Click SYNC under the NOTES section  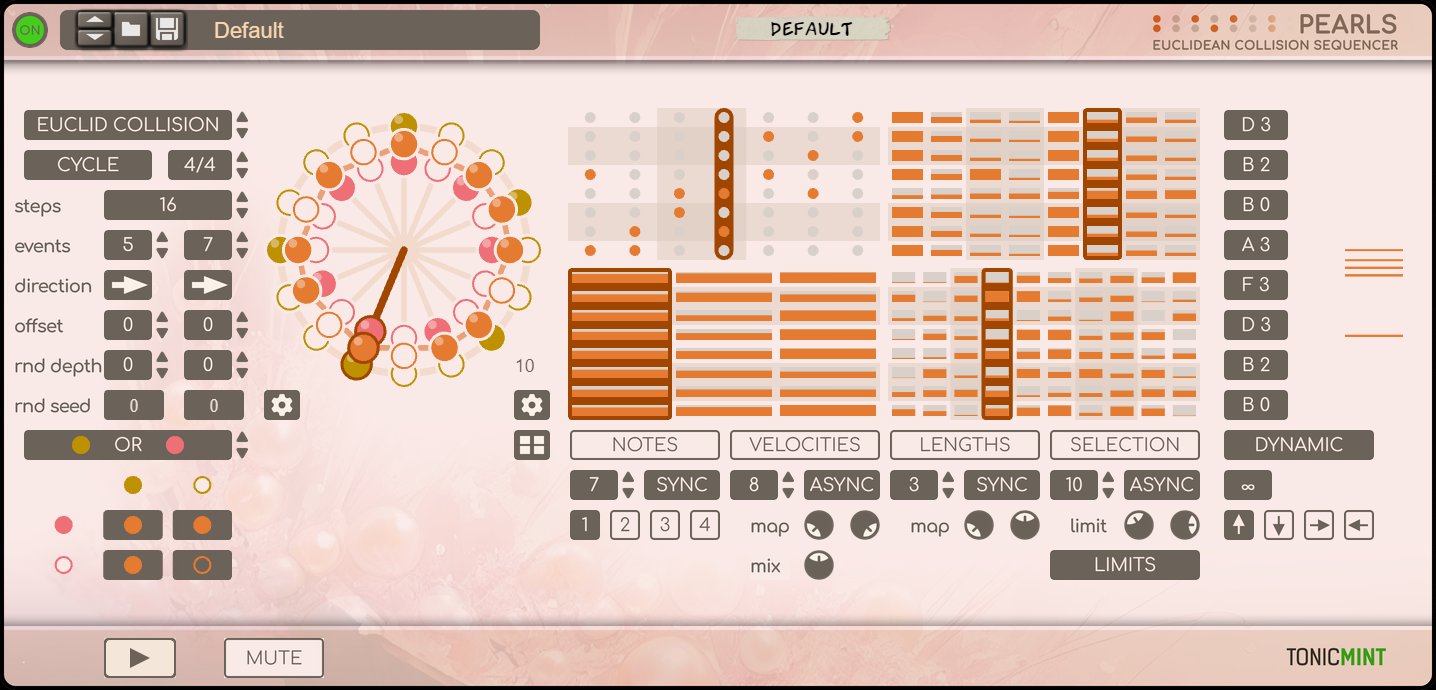click(681, 484)
